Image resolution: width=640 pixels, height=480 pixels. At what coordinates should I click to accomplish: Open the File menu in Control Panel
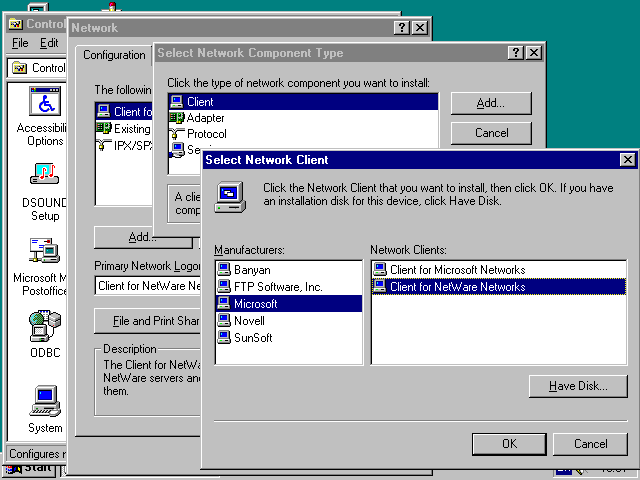tap(20, 44)
